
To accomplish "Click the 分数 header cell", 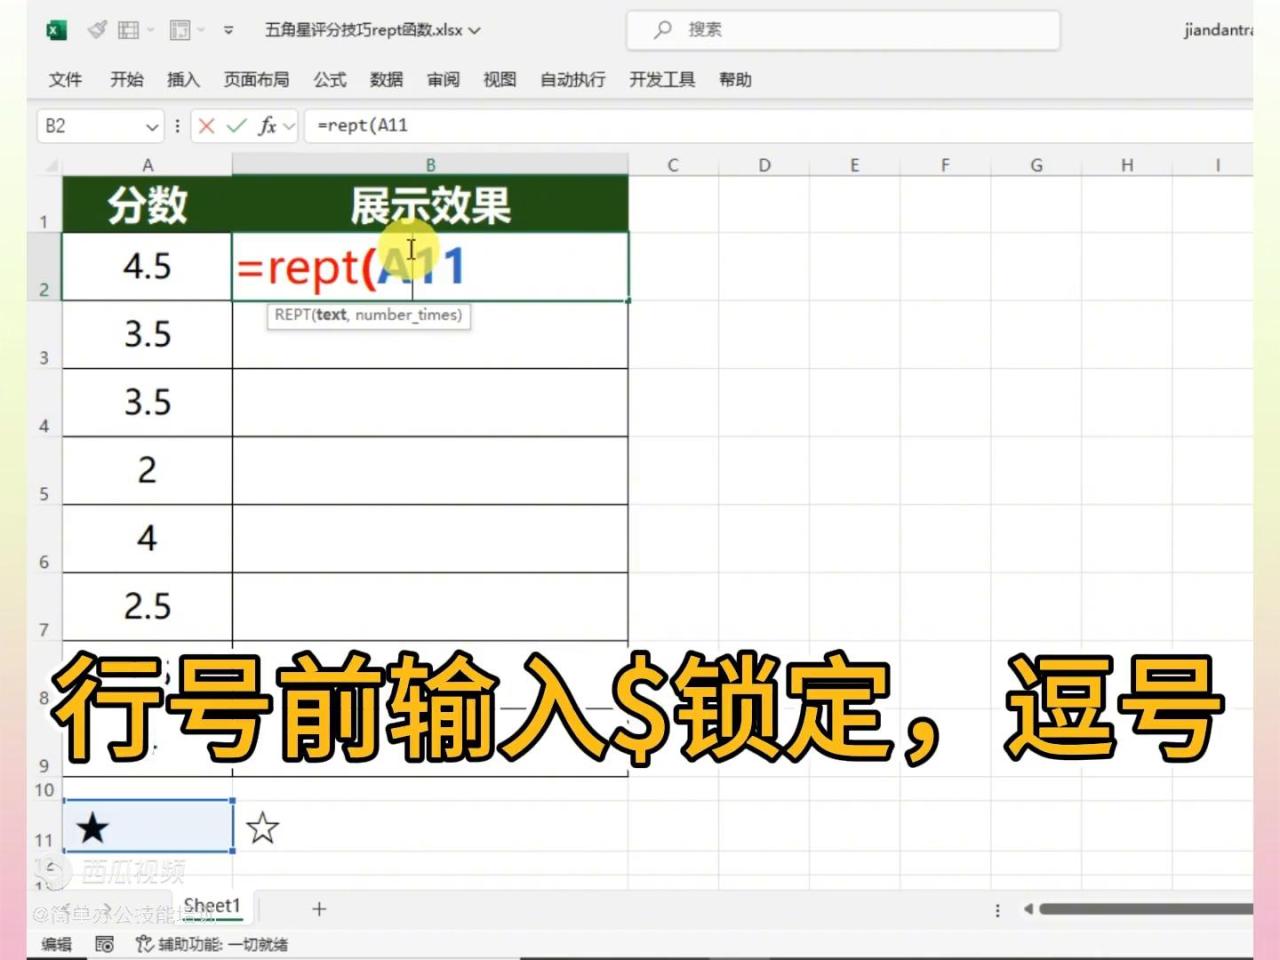I will [x=147, y=205].
